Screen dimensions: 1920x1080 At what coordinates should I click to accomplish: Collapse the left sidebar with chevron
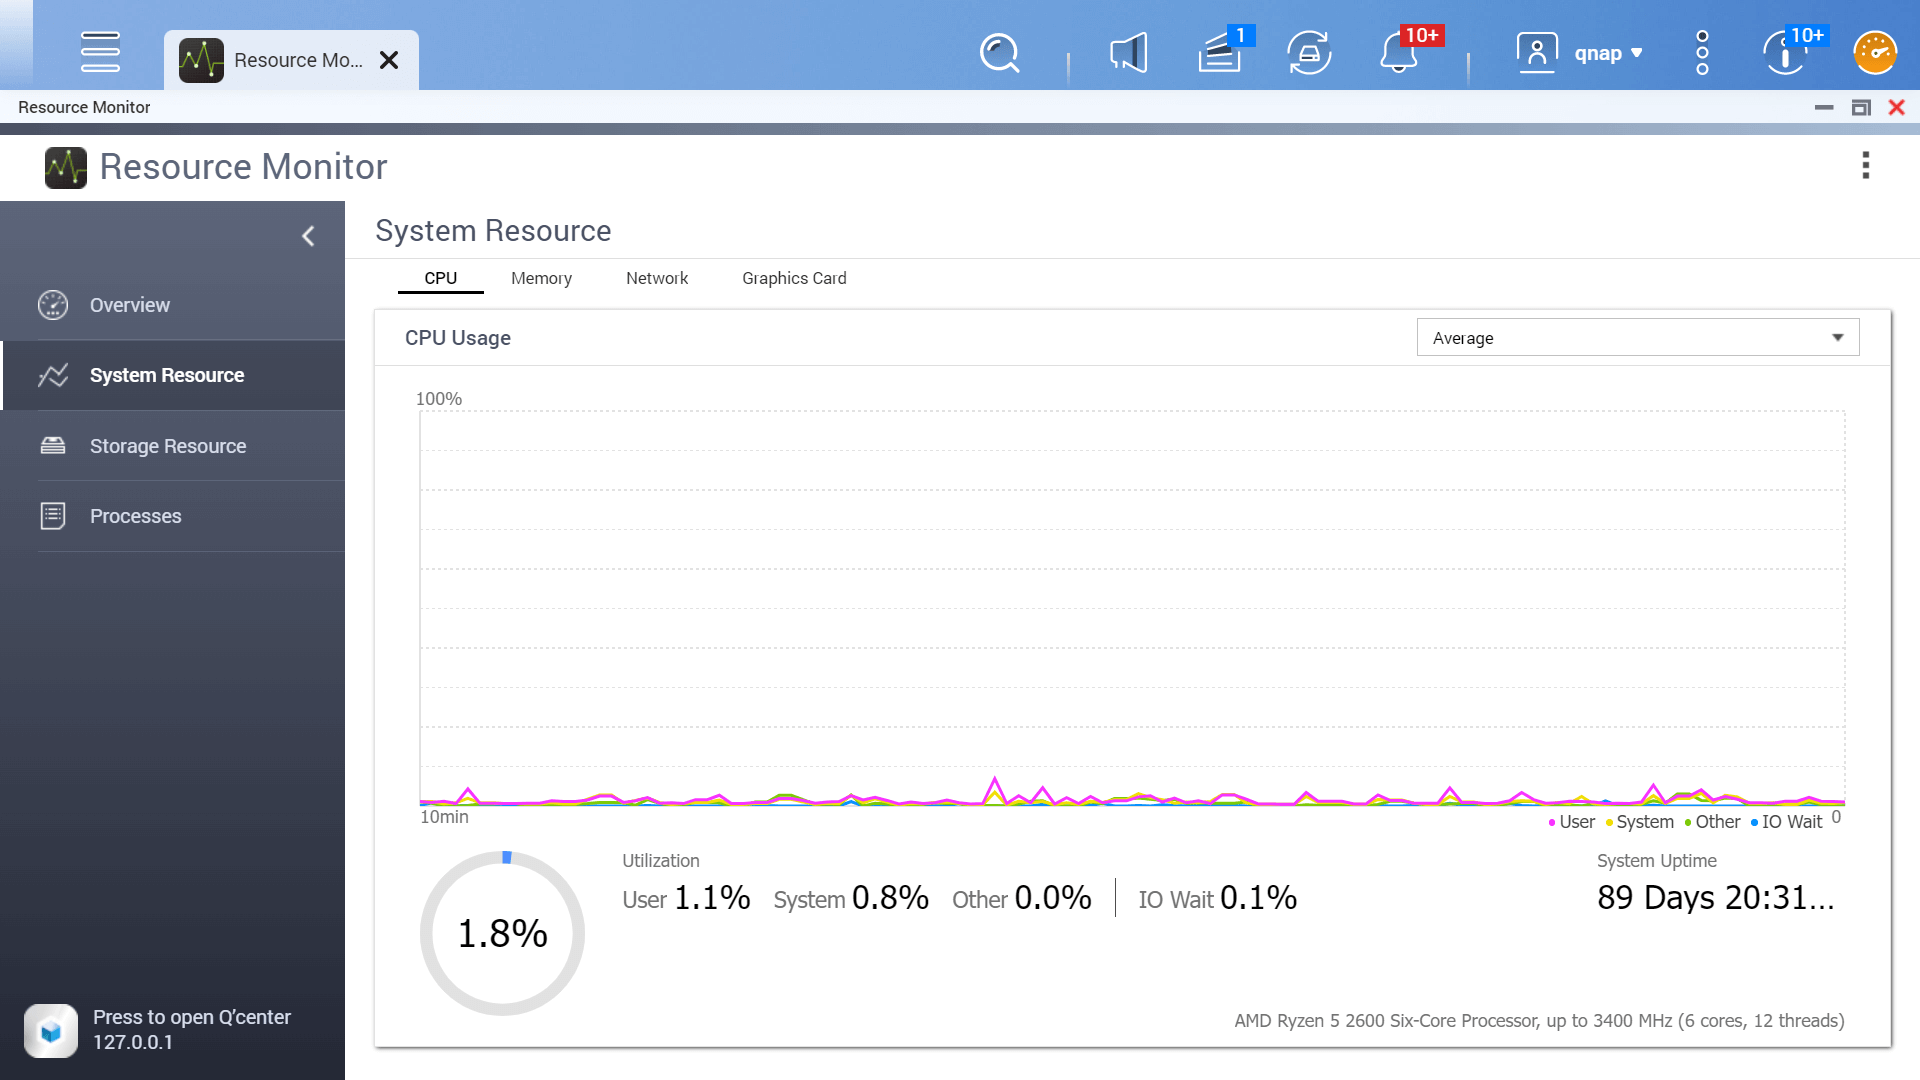tap(308, 236)
